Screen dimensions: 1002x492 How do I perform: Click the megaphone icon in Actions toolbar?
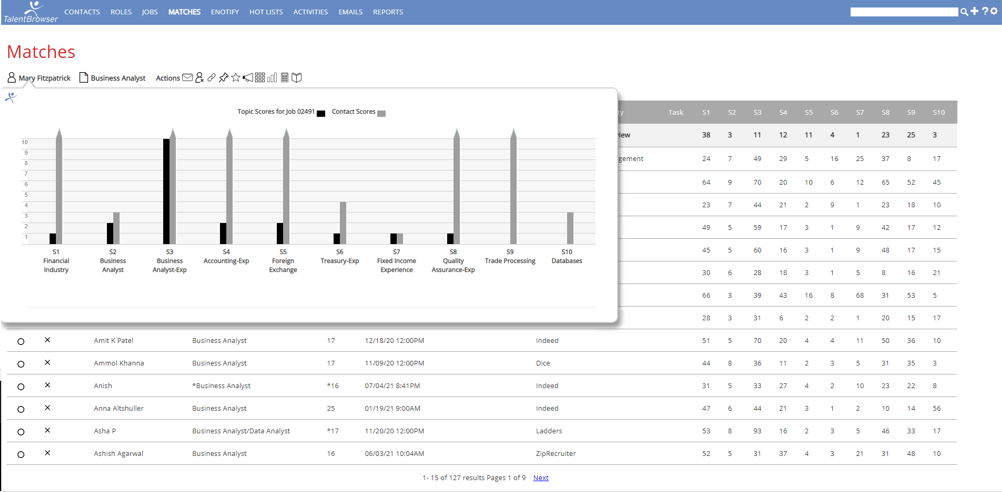tap(248, 78)
